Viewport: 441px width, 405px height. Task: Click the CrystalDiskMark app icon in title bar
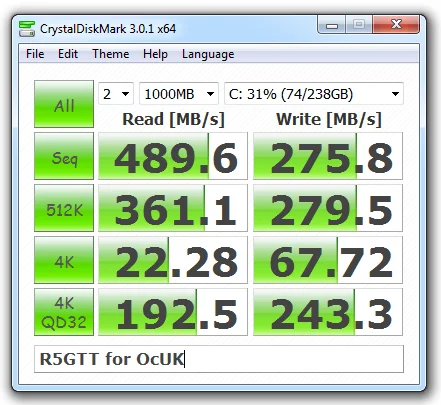27,29
